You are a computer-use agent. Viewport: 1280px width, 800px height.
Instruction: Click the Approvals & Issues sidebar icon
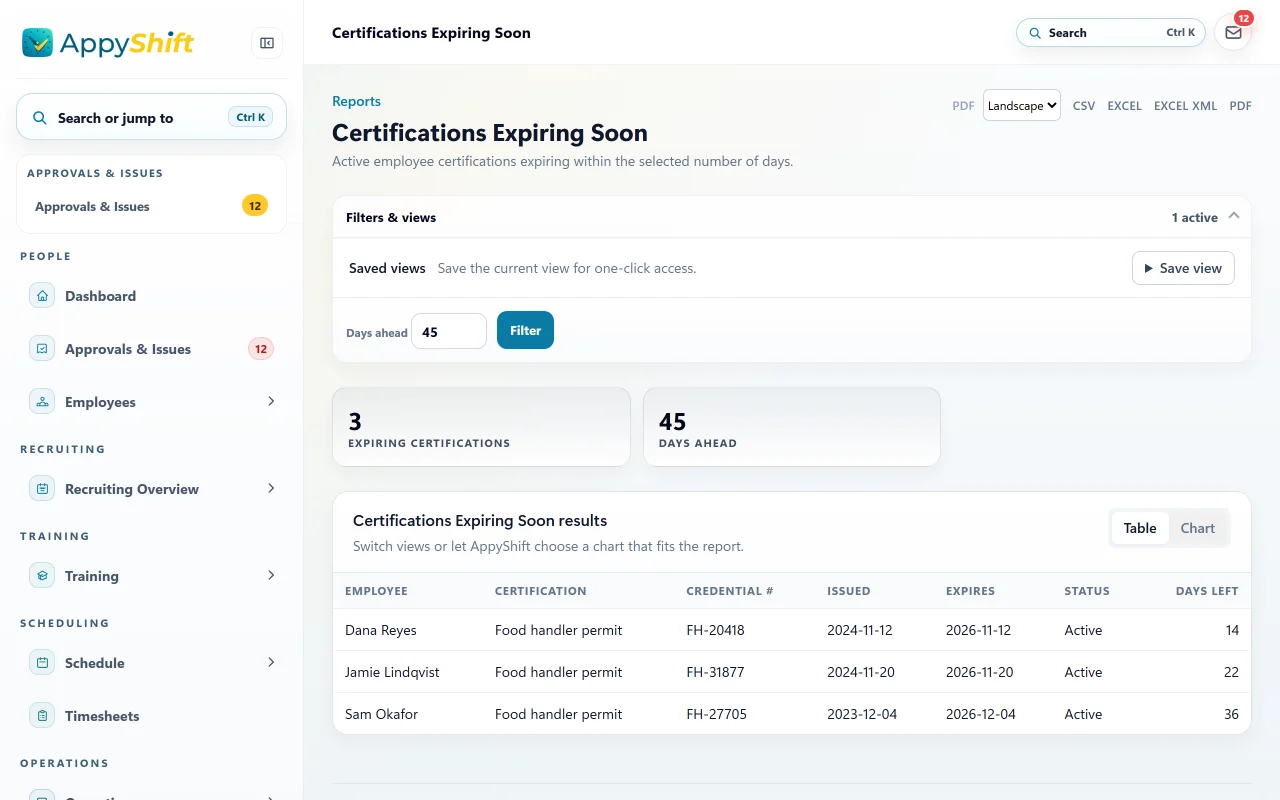click(42, 349)
